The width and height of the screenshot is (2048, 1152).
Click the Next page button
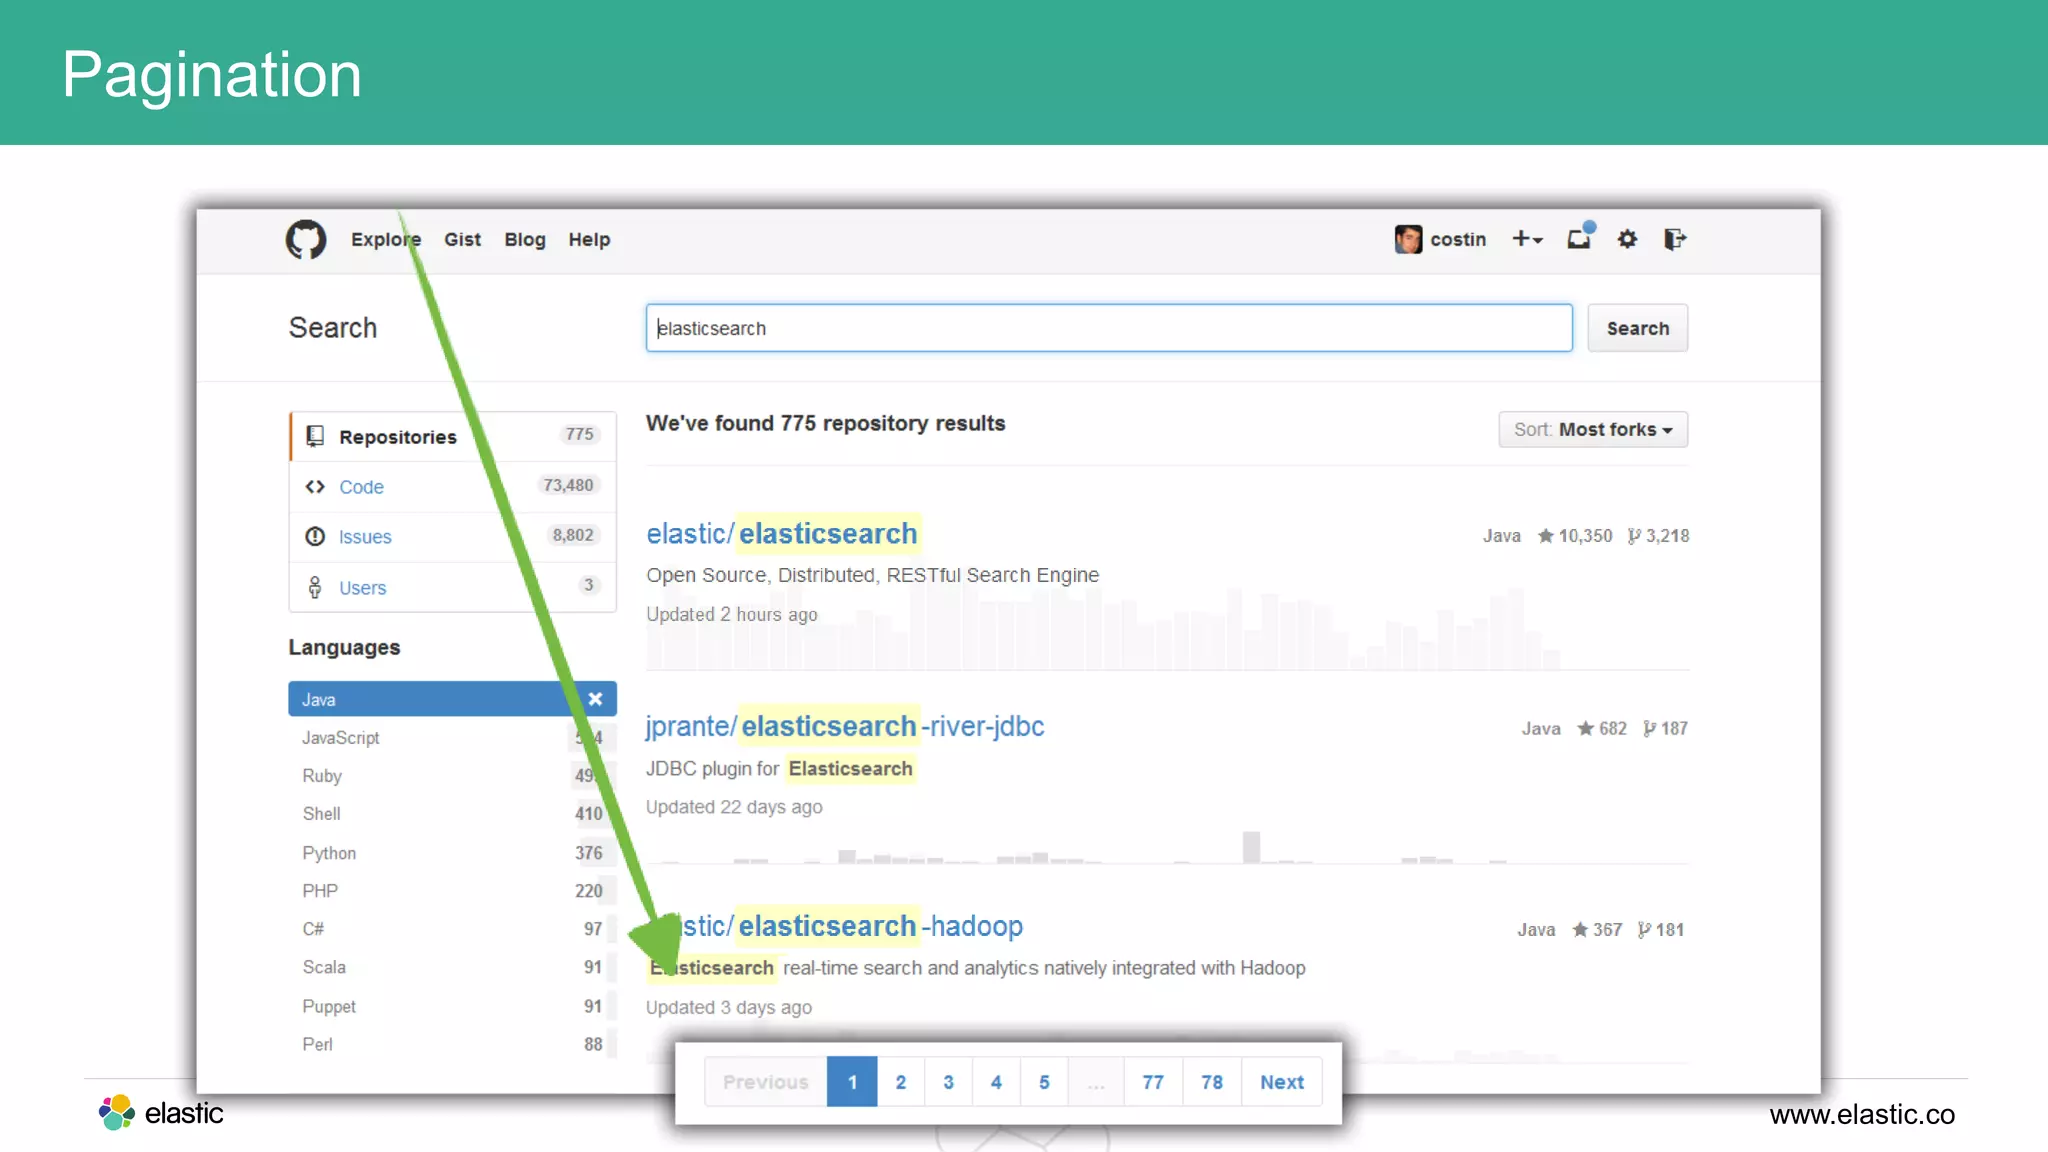[1282, 1082]
